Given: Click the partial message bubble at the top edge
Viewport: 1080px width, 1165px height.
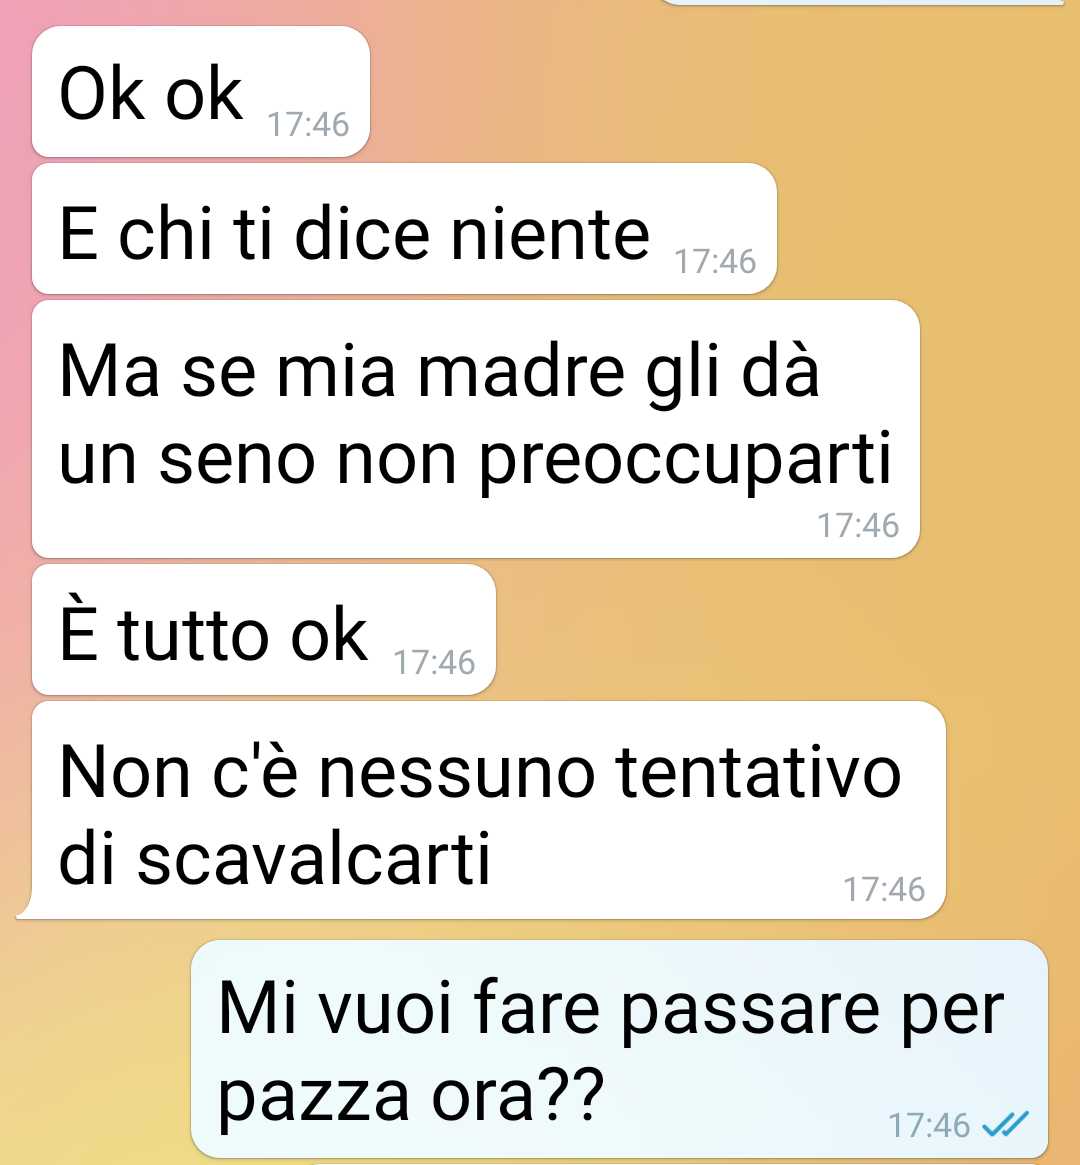Looking at the screenshot, I should (862, 2).
